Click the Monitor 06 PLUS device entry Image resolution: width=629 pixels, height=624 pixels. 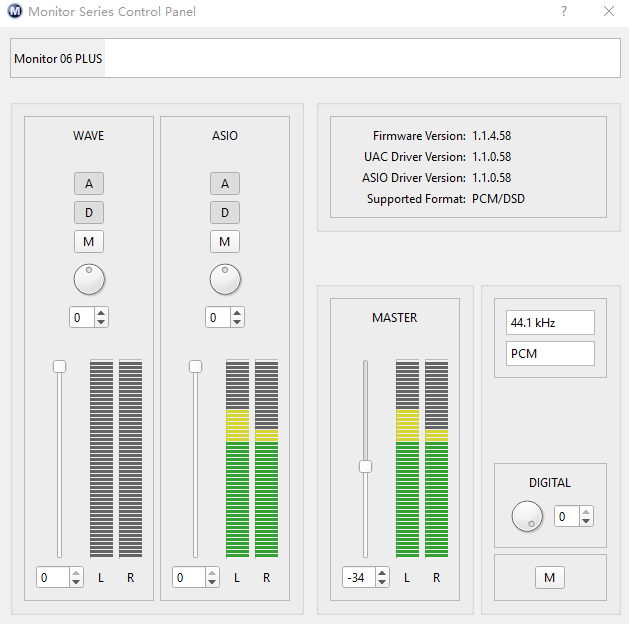[58, 59]
